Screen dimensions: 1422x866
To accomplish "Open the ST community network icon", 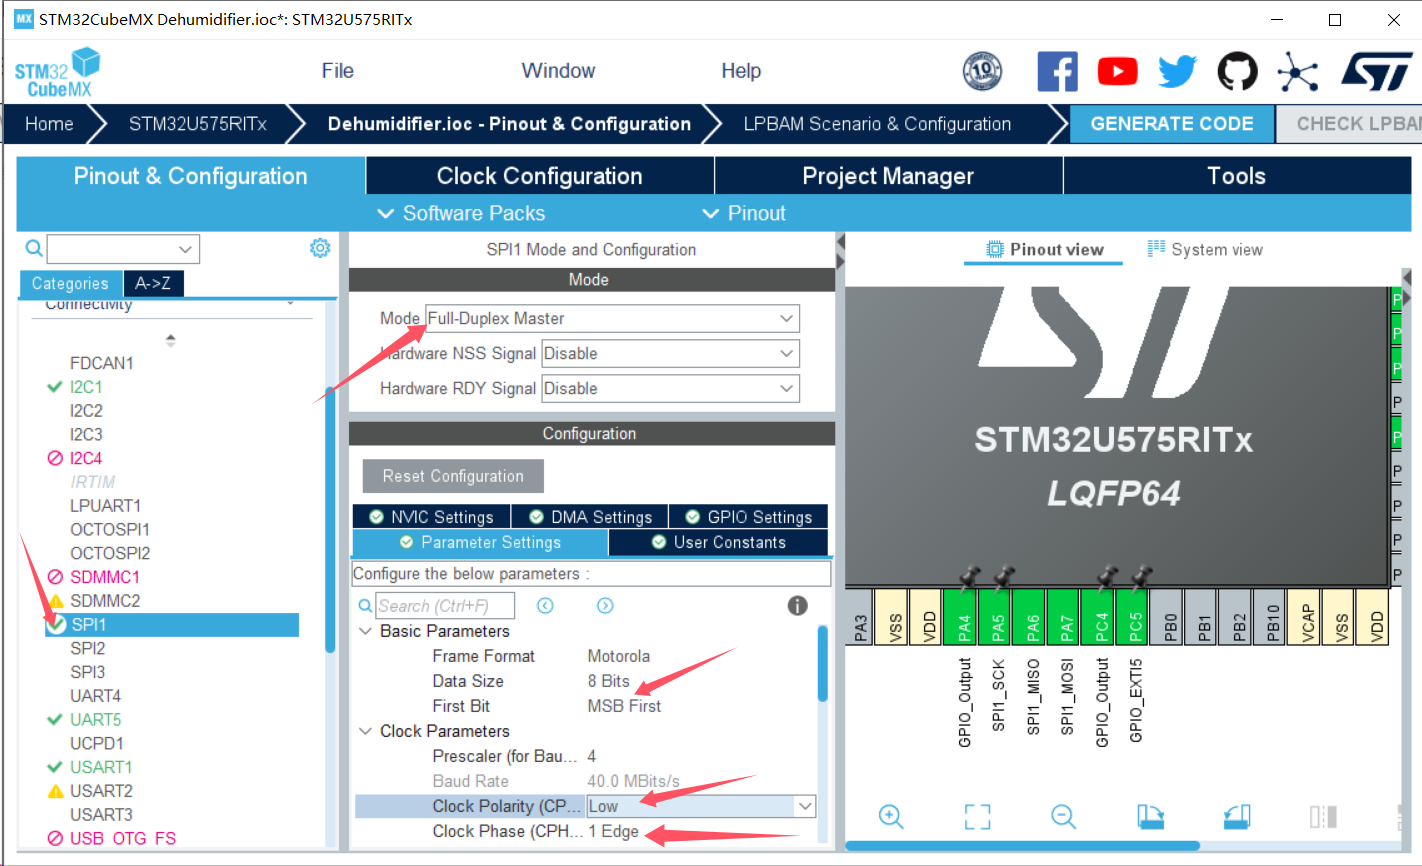I will [x=1297, y=71].
